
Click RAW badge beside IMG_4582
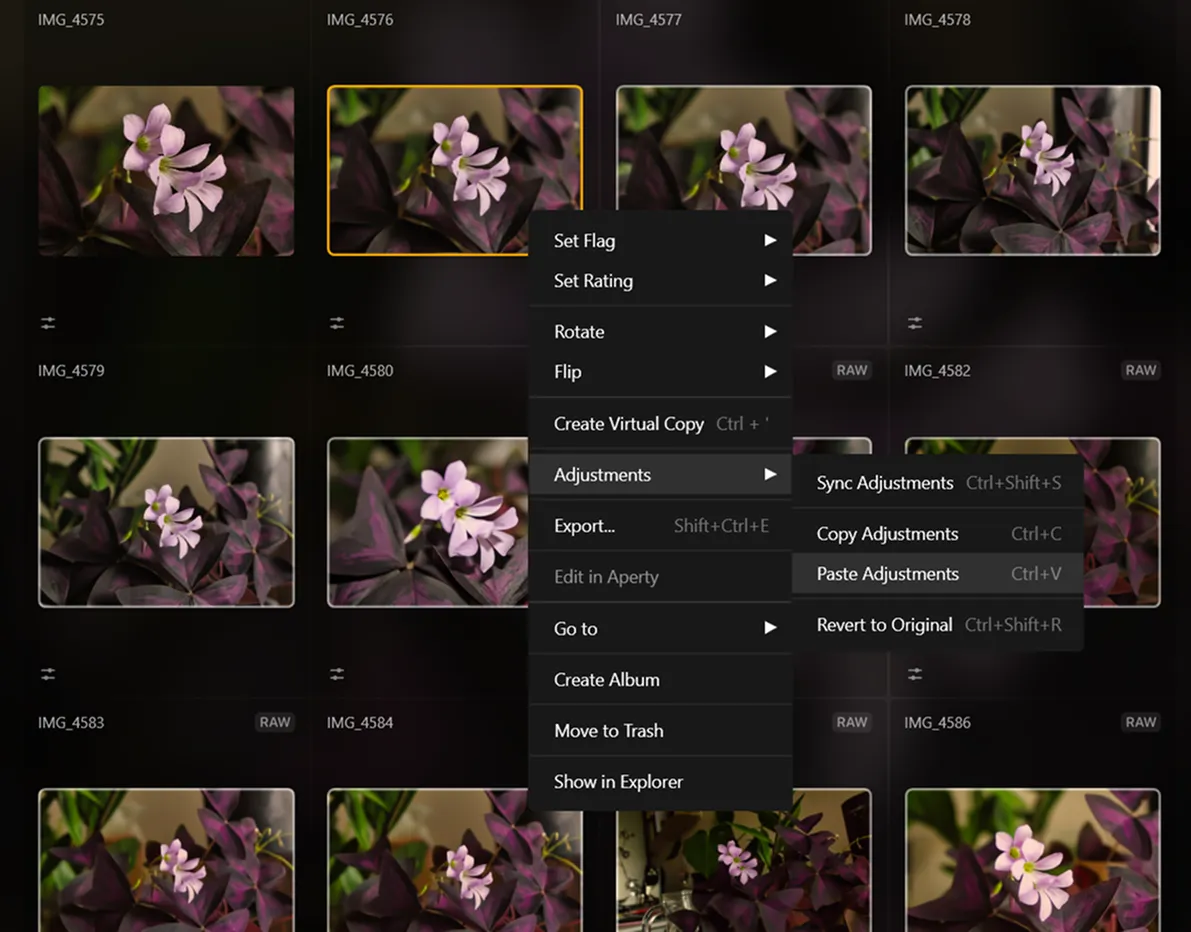[x=1140, y=370]
